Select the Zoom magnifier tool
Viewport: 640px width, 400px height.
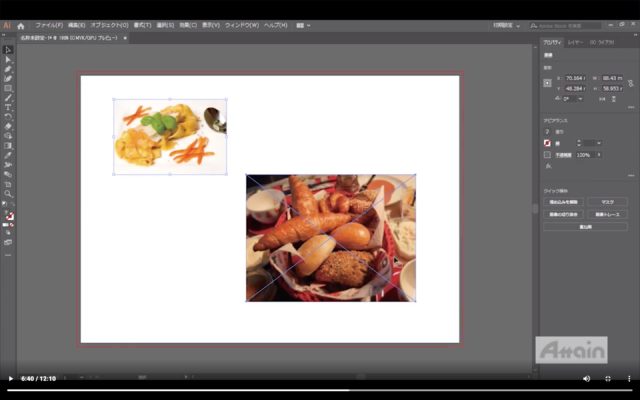tap(8, 194)
